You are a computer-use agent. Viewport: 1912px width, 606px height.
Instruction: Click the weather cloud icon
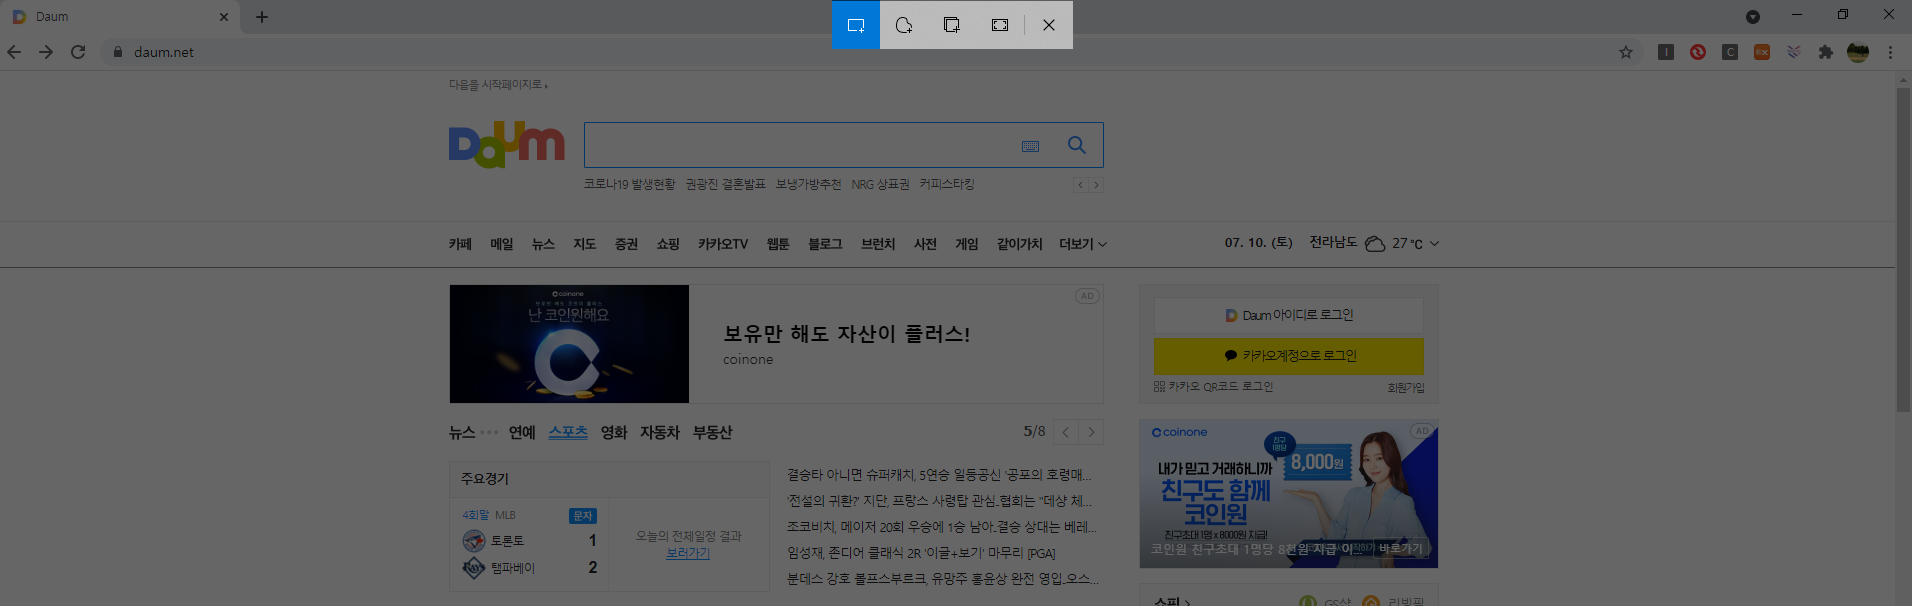coord(1375,244)
